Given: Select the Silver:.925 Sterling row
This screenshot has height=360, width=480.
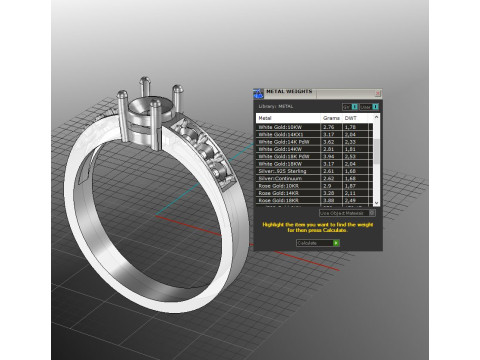Looking at the screenshot, I should coord(314,171).
